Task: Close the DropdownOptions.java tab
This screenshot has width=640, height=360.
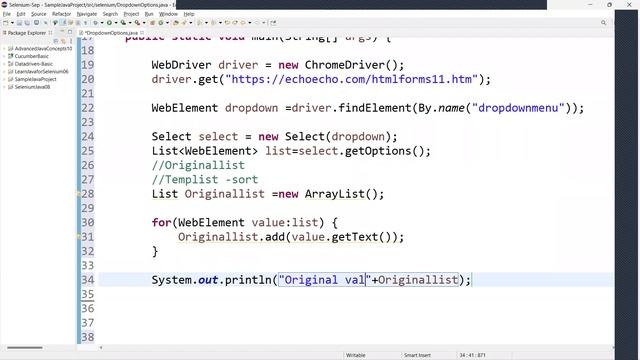Action: click(142, 33)
